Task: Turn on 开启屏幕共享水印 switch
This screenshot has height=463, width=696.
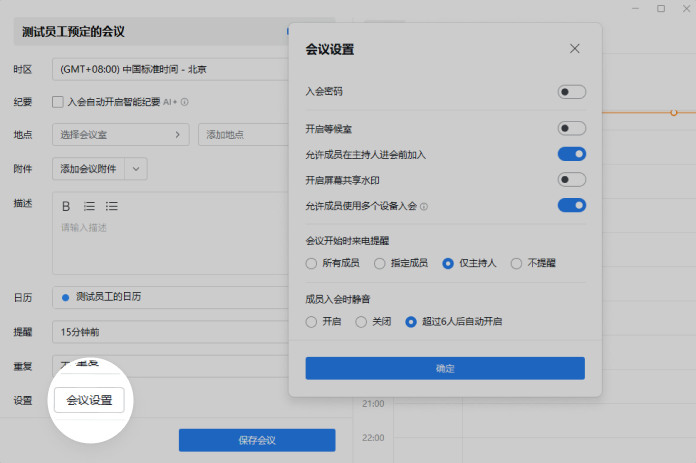Action: (x=572, y=180)
